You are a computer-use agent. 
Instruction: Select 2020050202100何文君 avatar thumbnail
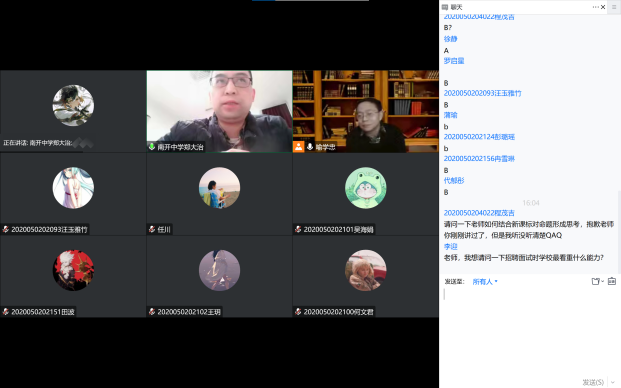[366, 270]
